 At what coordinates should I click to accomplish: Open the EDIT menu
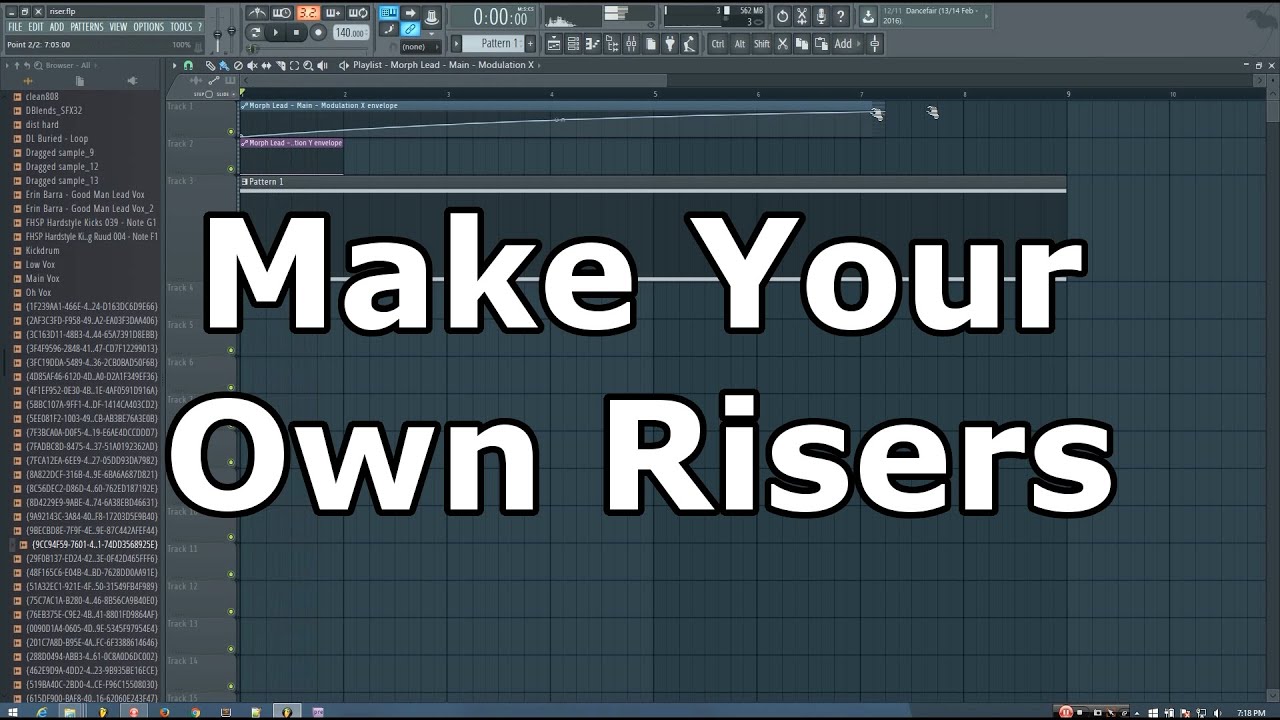coord(36,27)
